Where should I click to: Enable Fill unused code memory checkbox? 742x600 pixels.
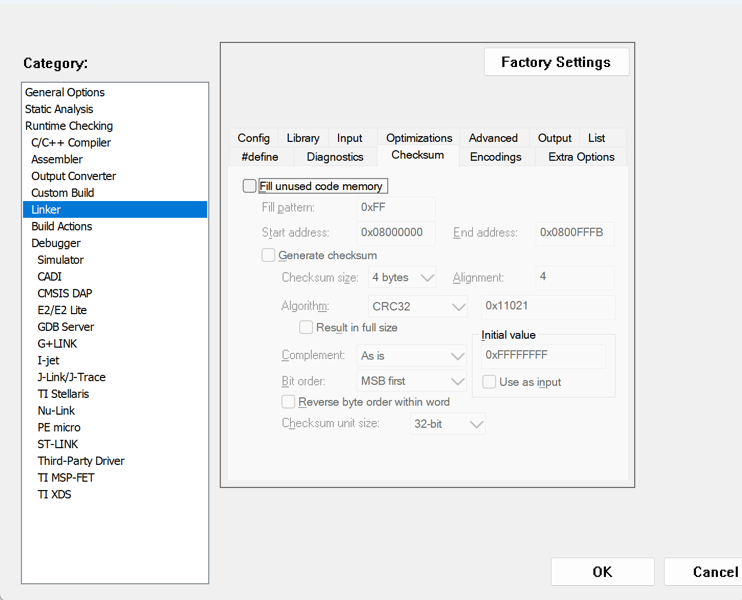(249, 186)
